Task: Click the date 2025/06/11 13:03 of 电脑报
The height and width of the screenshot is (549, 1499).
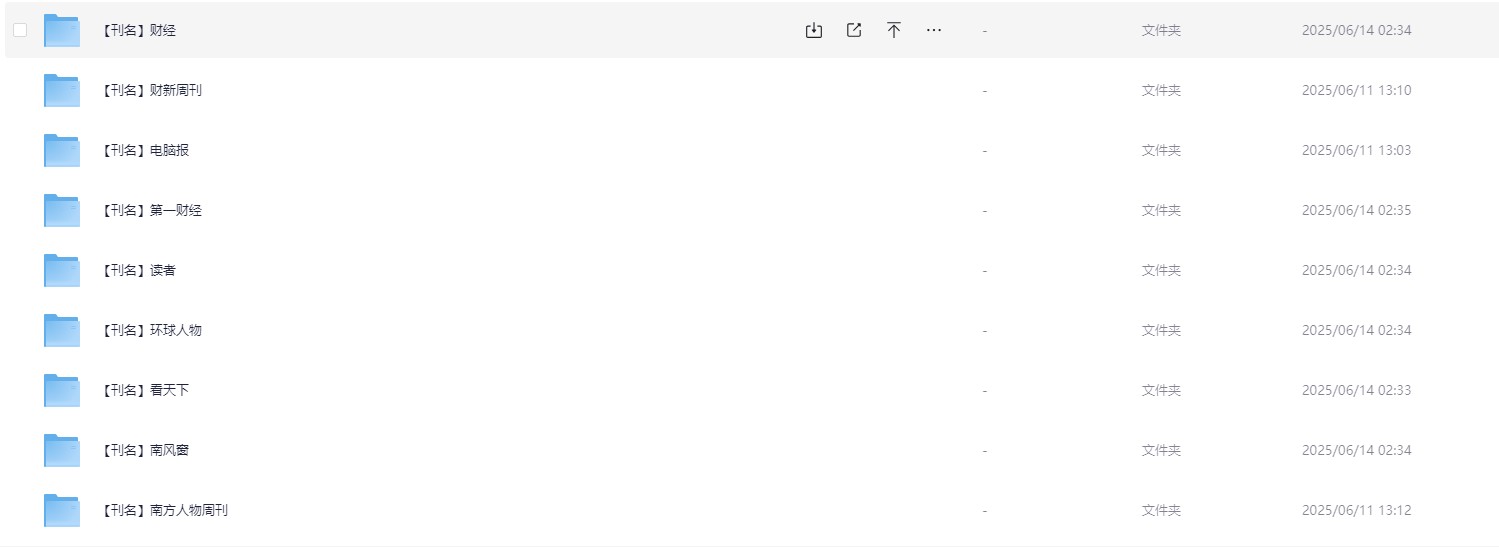Action: pos(1356,150)
